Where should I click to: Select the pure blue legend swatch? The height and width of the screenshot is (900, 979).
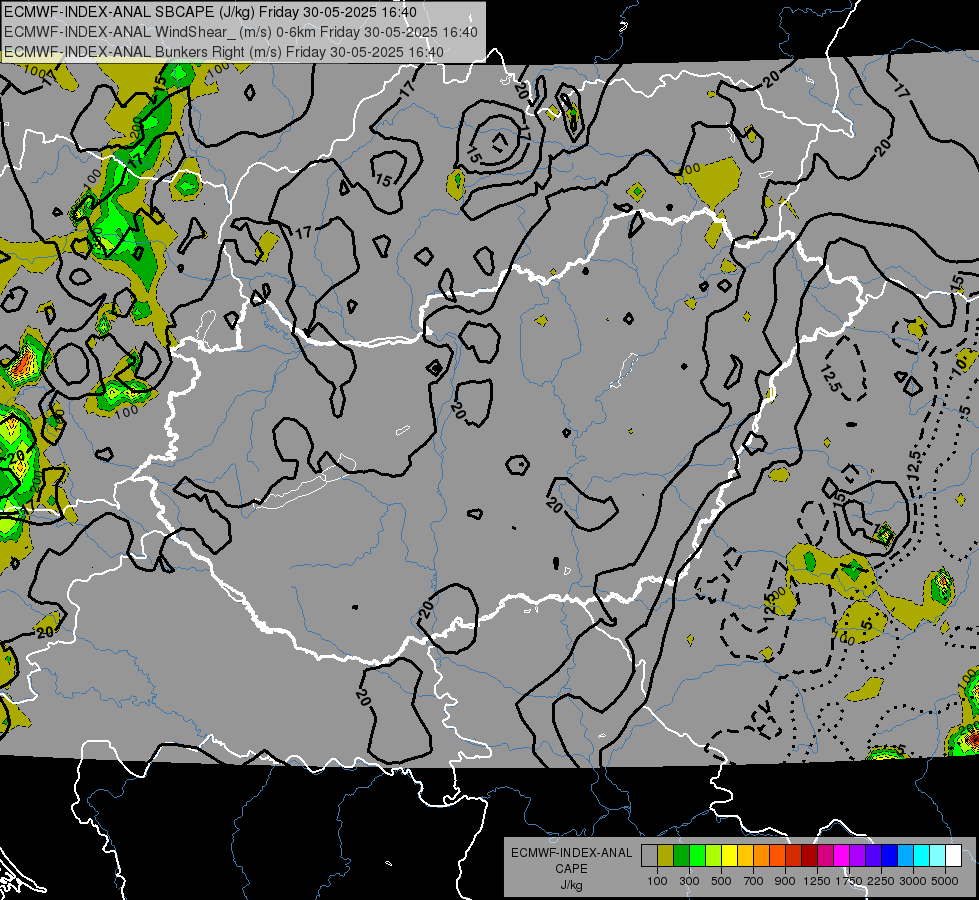coord(889,855)
